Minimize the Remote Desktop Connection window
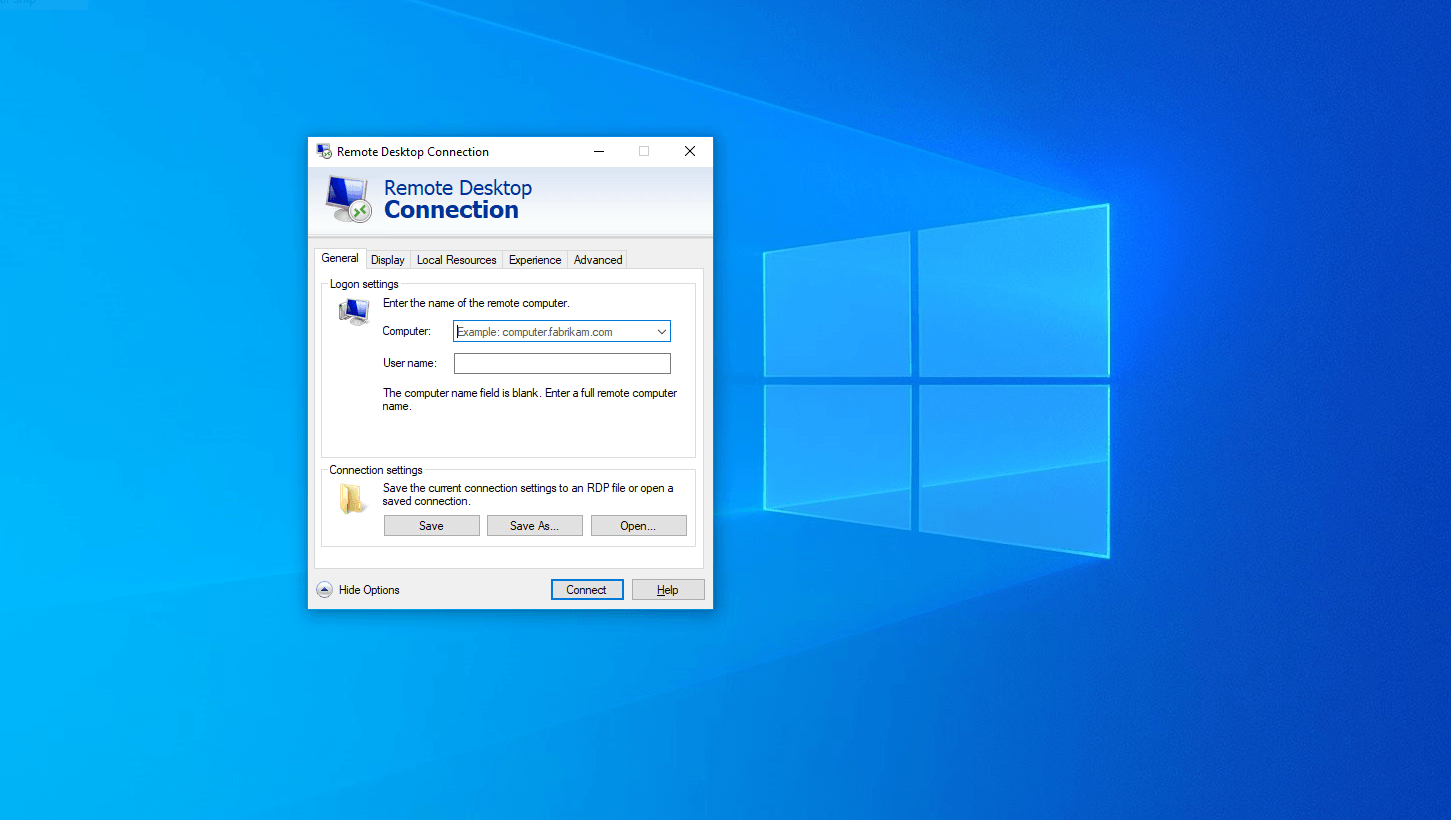Viewport: 1451px width, 820px height. (x=599, y=152)
